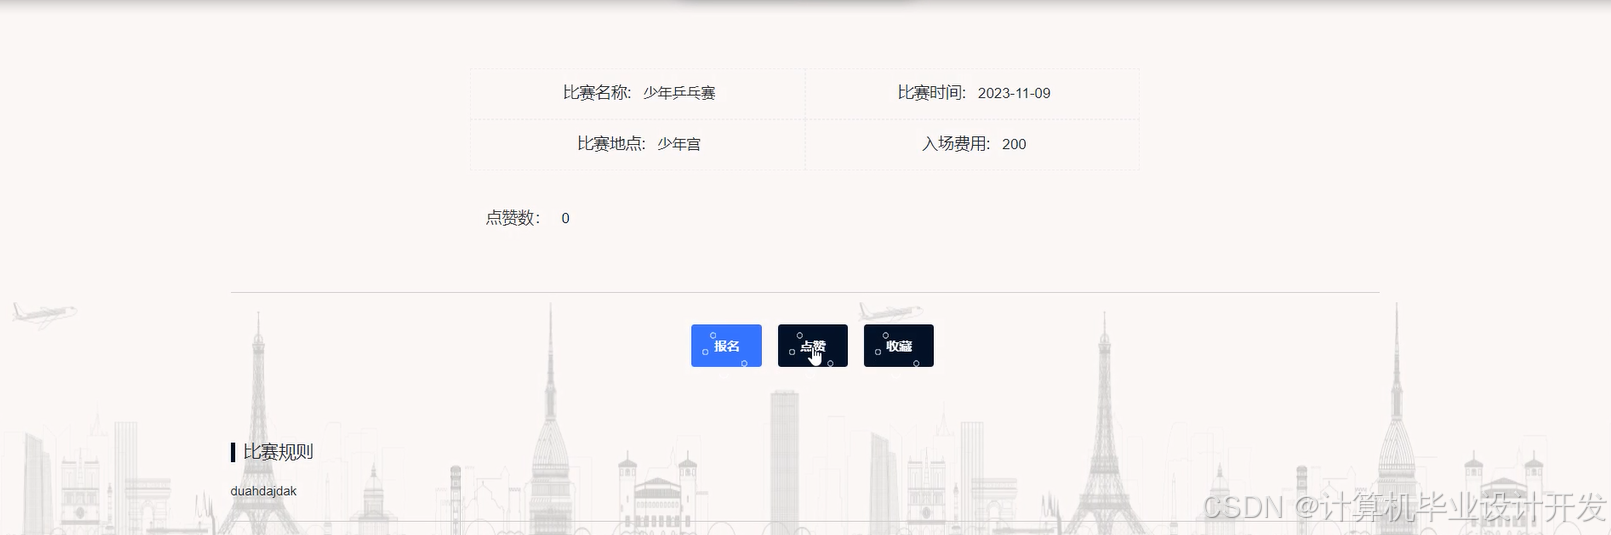This screenshot has width=1611, height=535.
Task: Click the 点赞数 label
Action: pyautogui.click(x=514, y=218)
